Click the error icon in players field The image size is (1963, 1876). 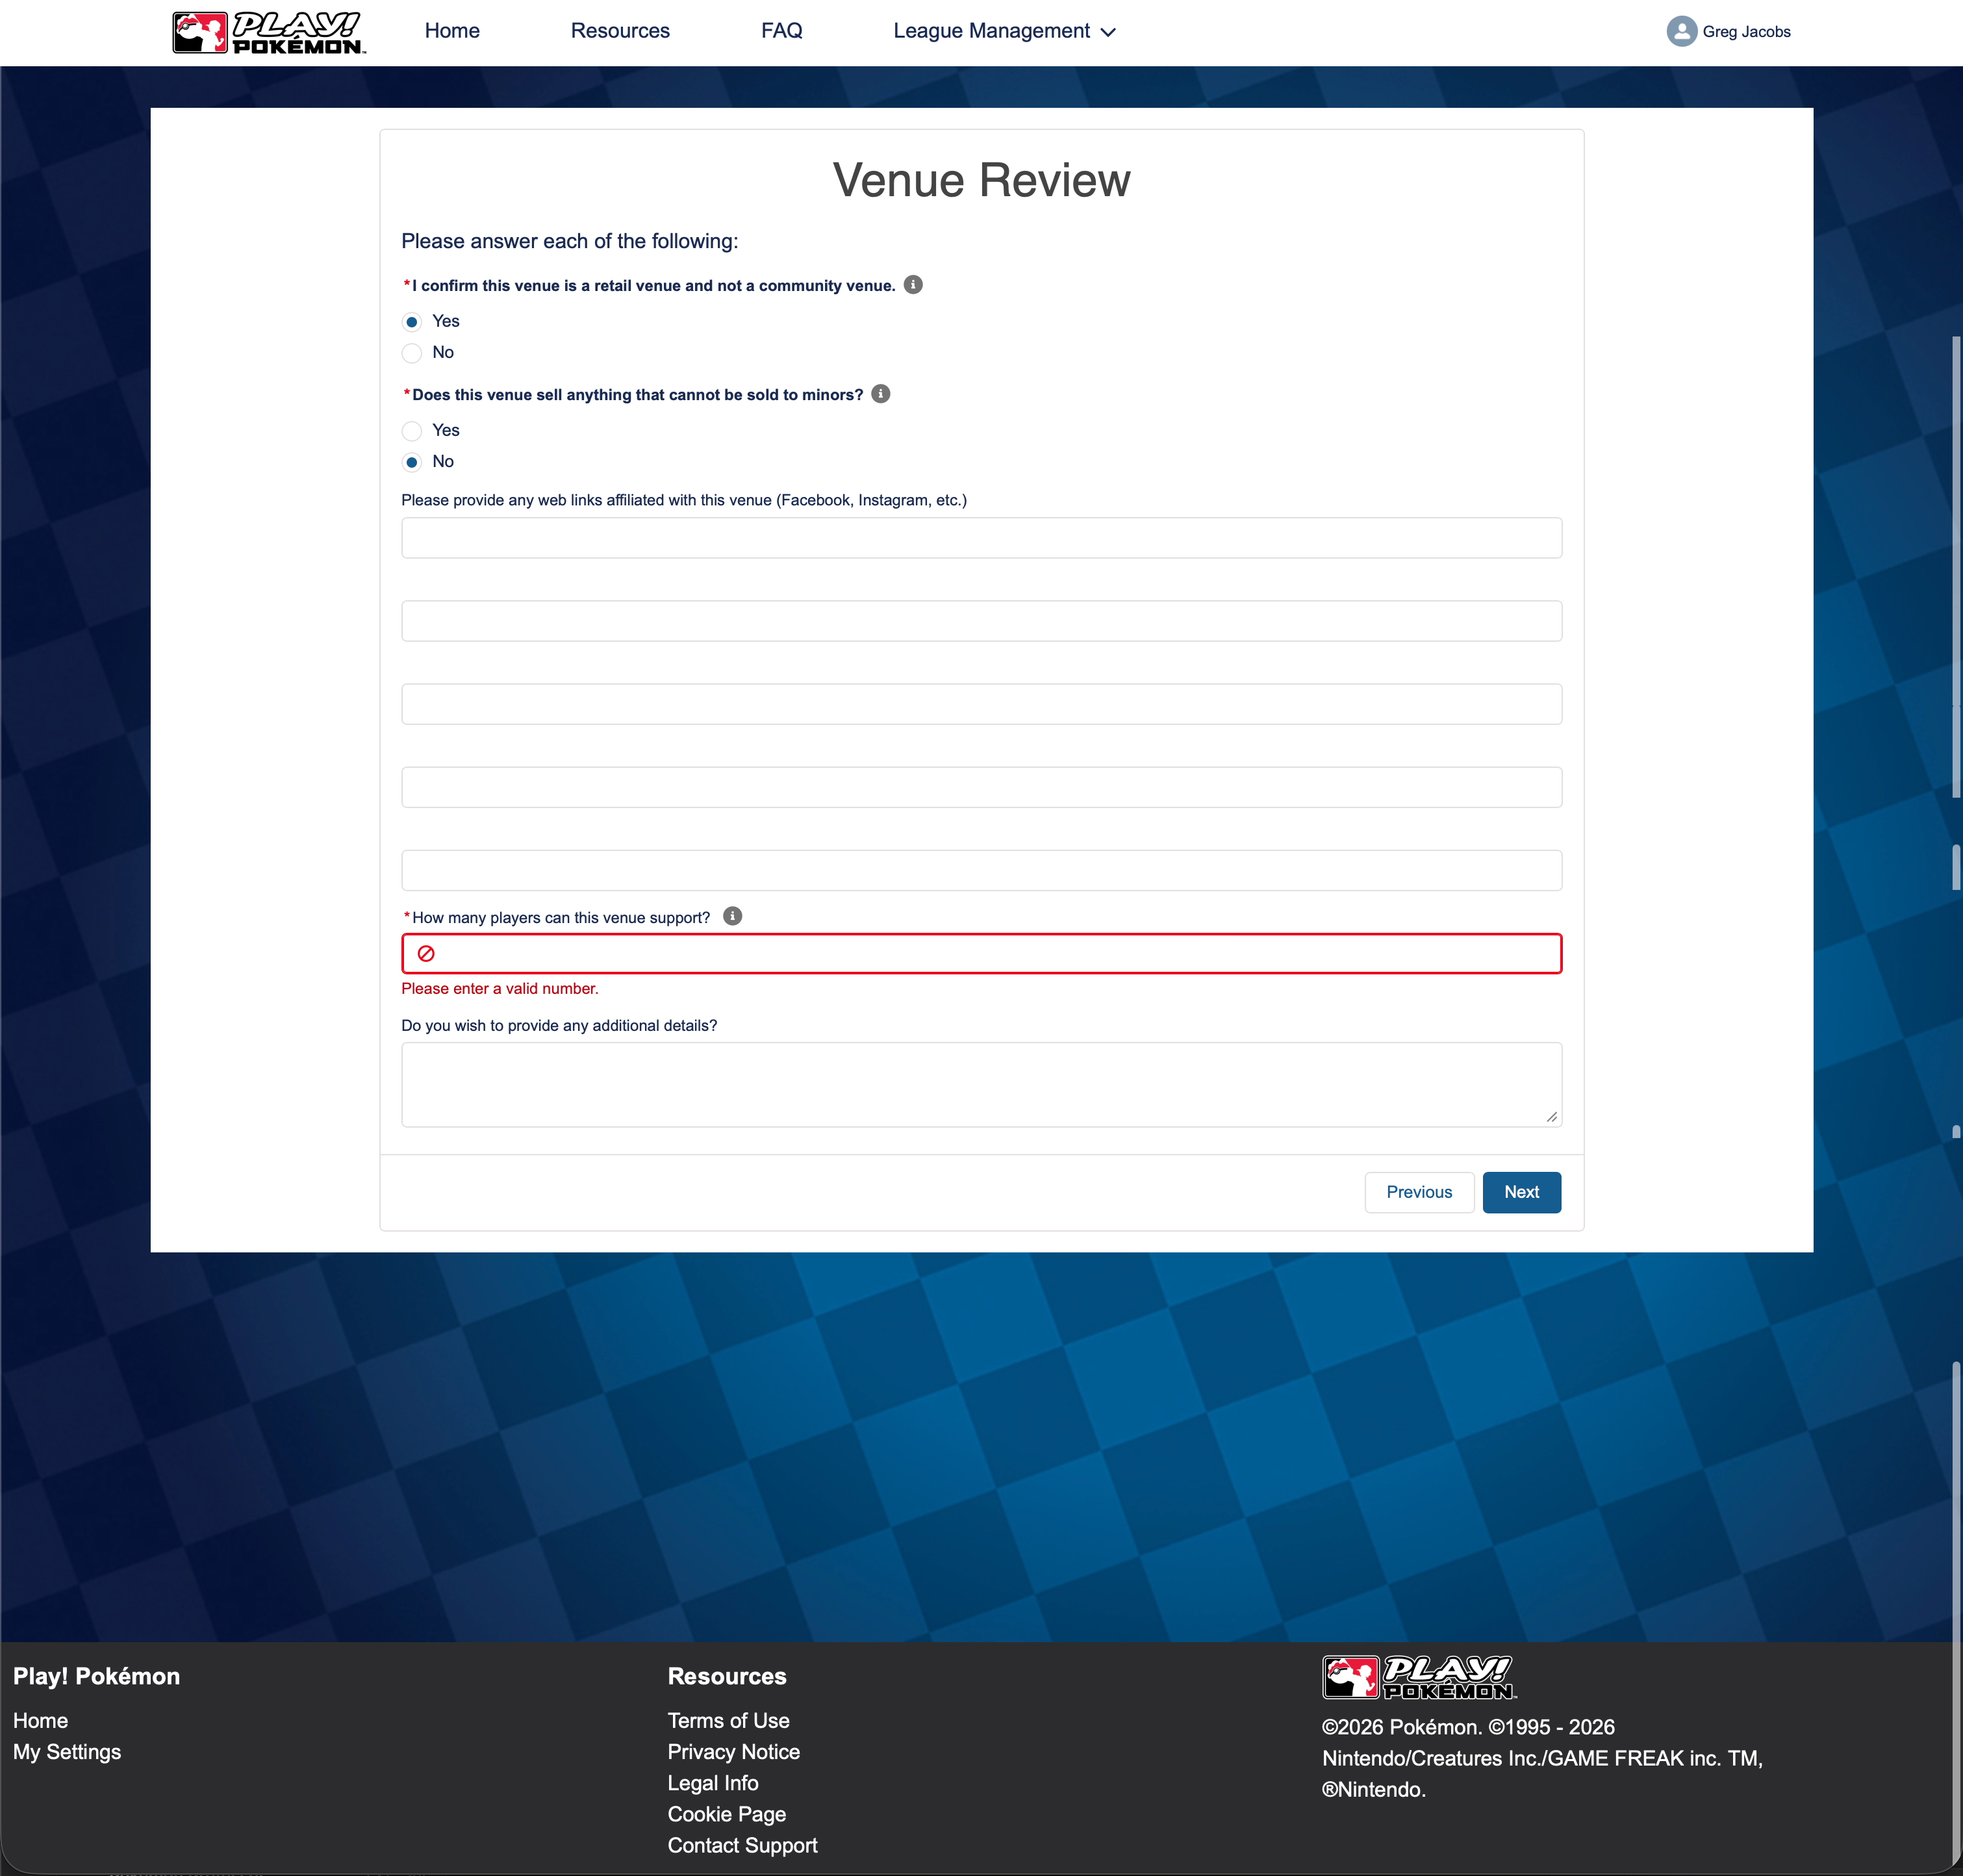click(x=426, y=954)
